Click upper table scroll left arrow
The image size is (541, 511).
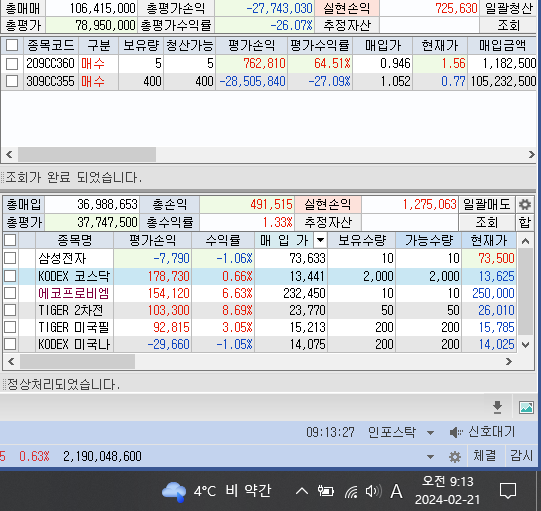(x=9, y=154)
